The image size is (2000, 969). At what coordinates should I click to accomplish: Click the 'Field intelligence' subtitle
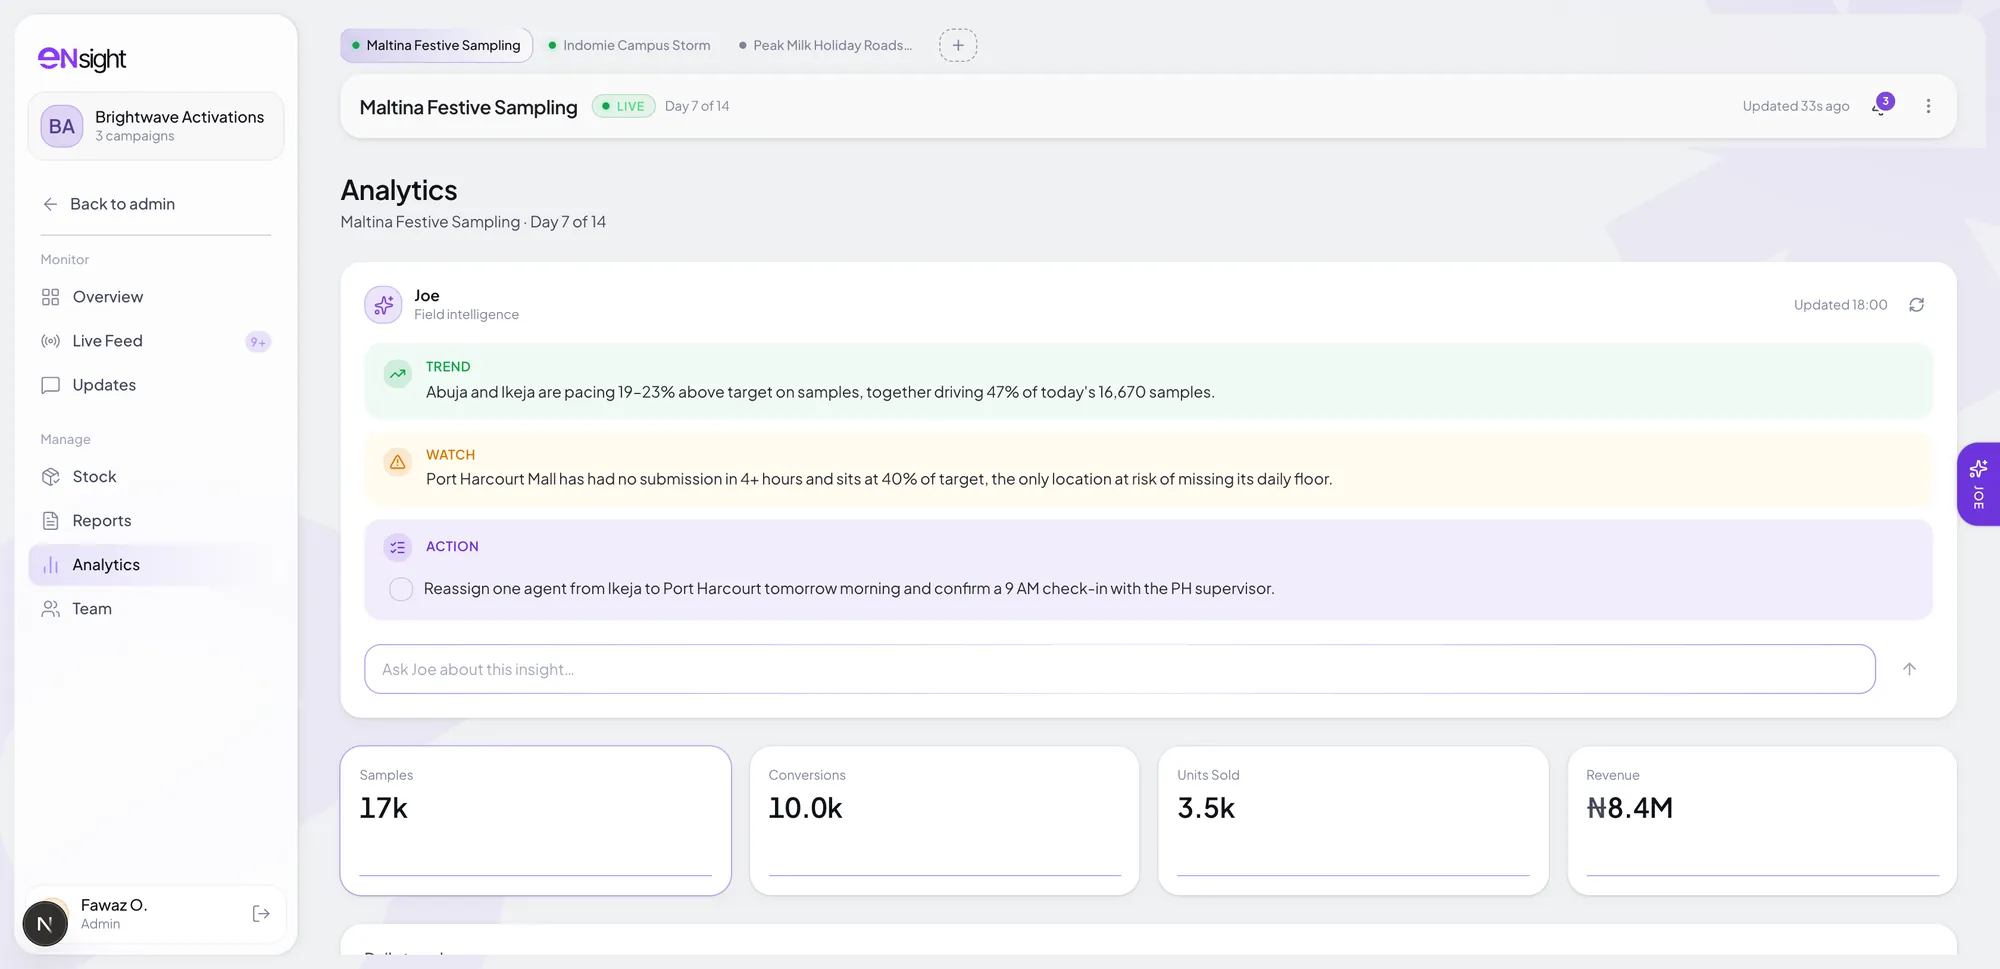click(467, 314)
